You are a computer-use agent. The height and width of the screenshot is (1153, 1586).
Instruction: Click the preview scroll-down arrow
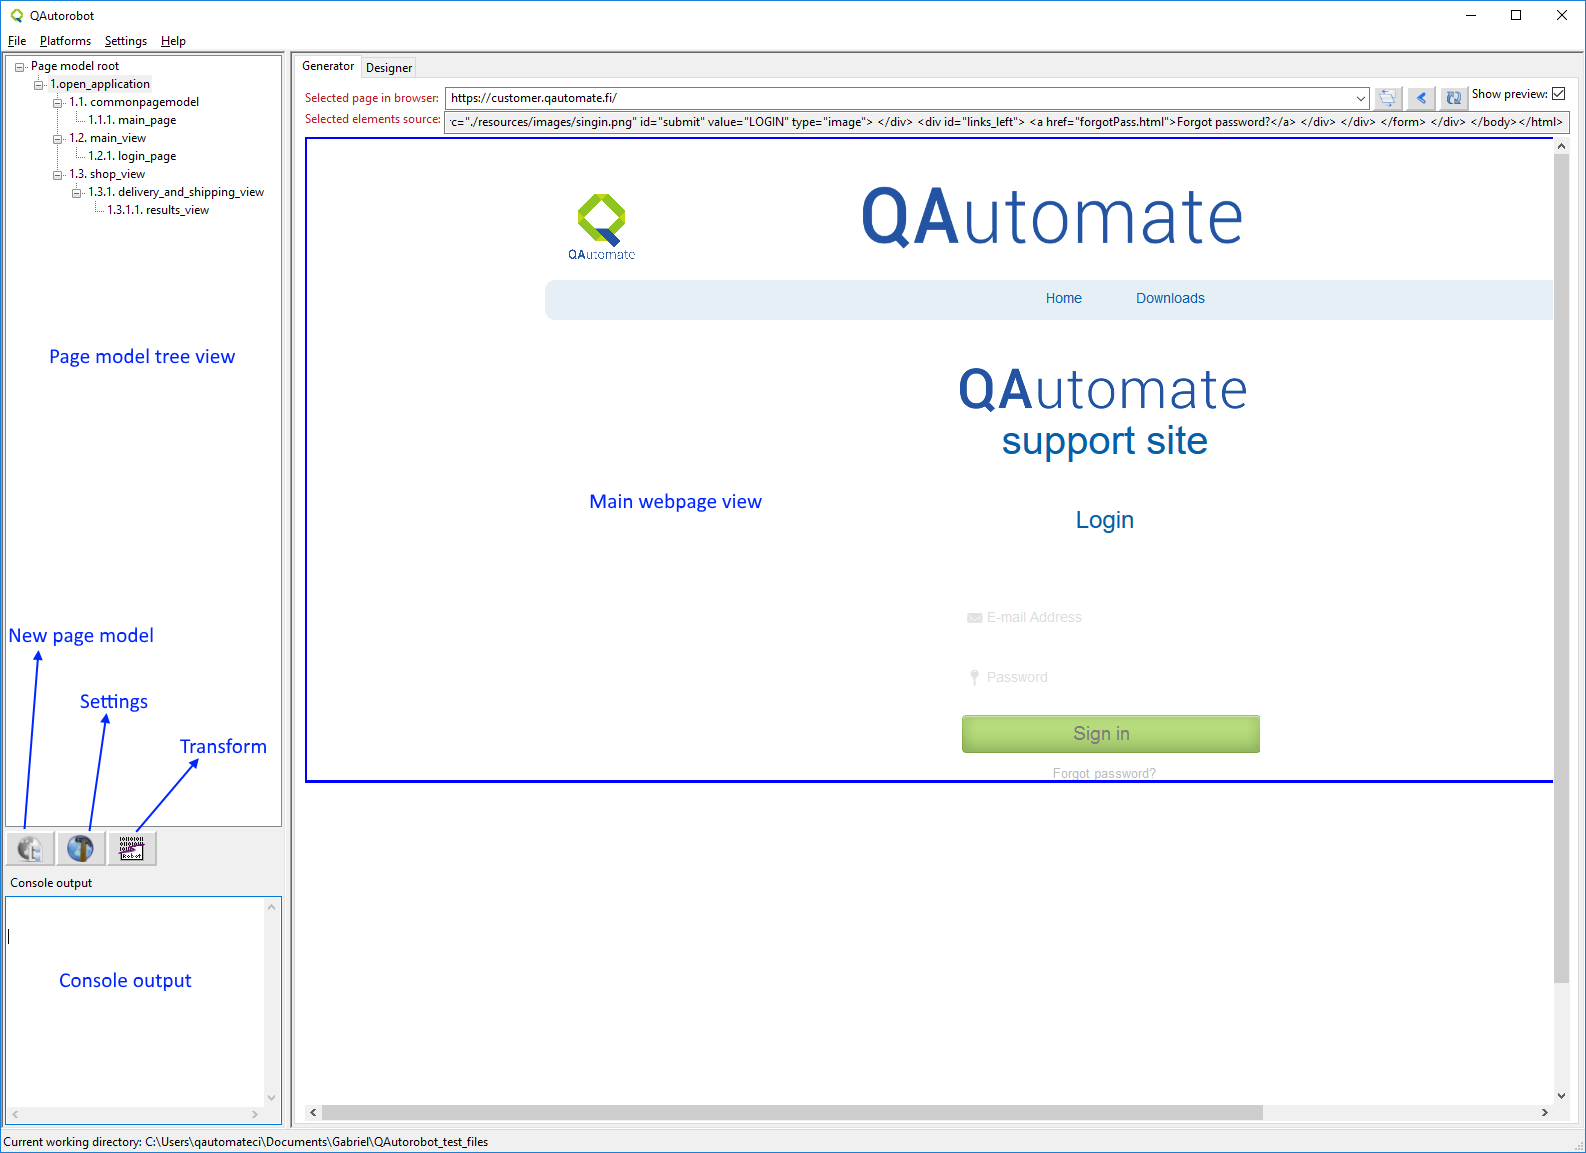click(x=1561, y=1096)
